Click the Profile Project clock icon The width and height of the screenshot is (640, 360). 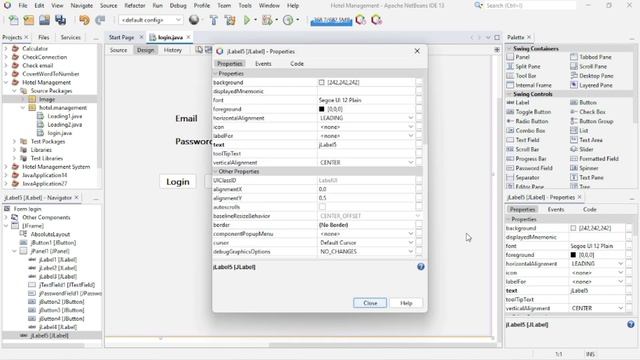click(288, 20)
